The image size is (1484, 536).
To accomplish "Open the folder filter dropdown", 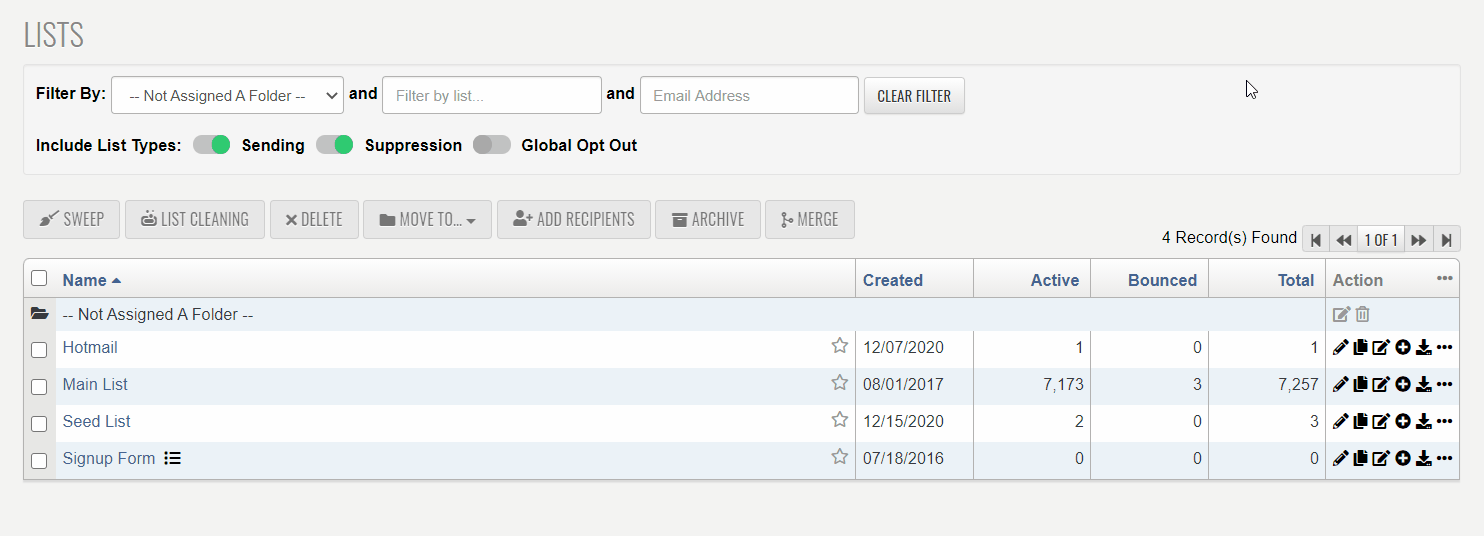I will click(x=227, y=96).
